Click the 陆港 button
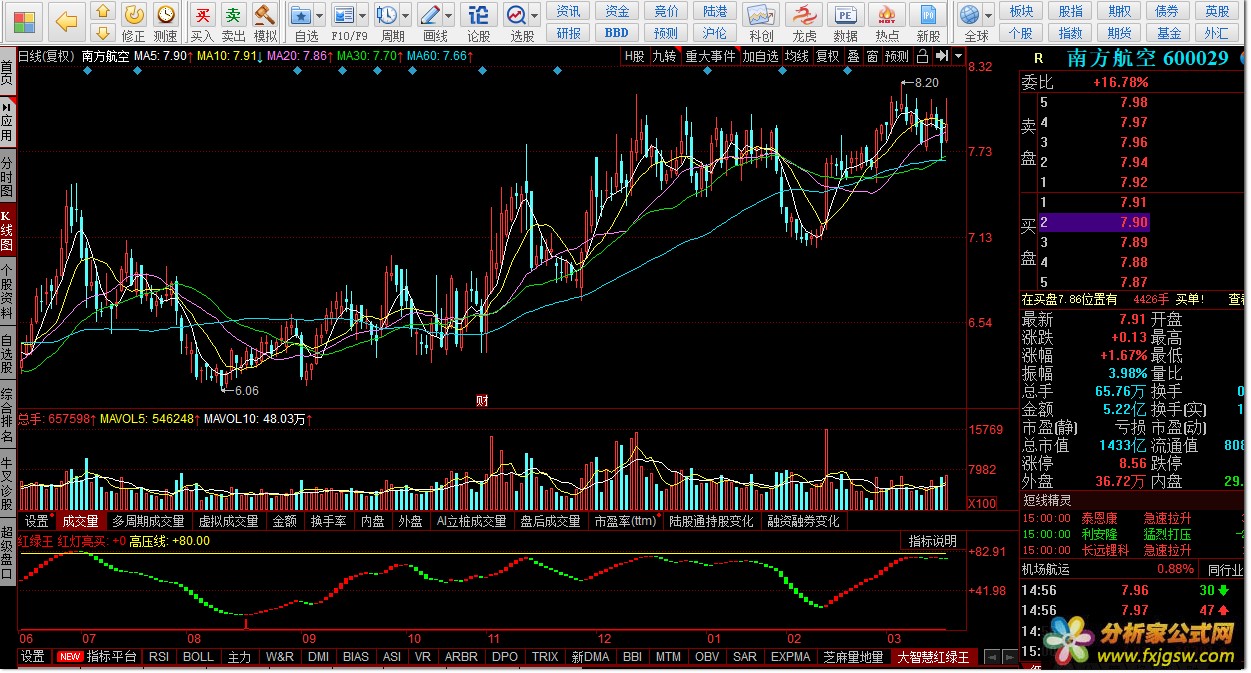 (x=715, y=11)
